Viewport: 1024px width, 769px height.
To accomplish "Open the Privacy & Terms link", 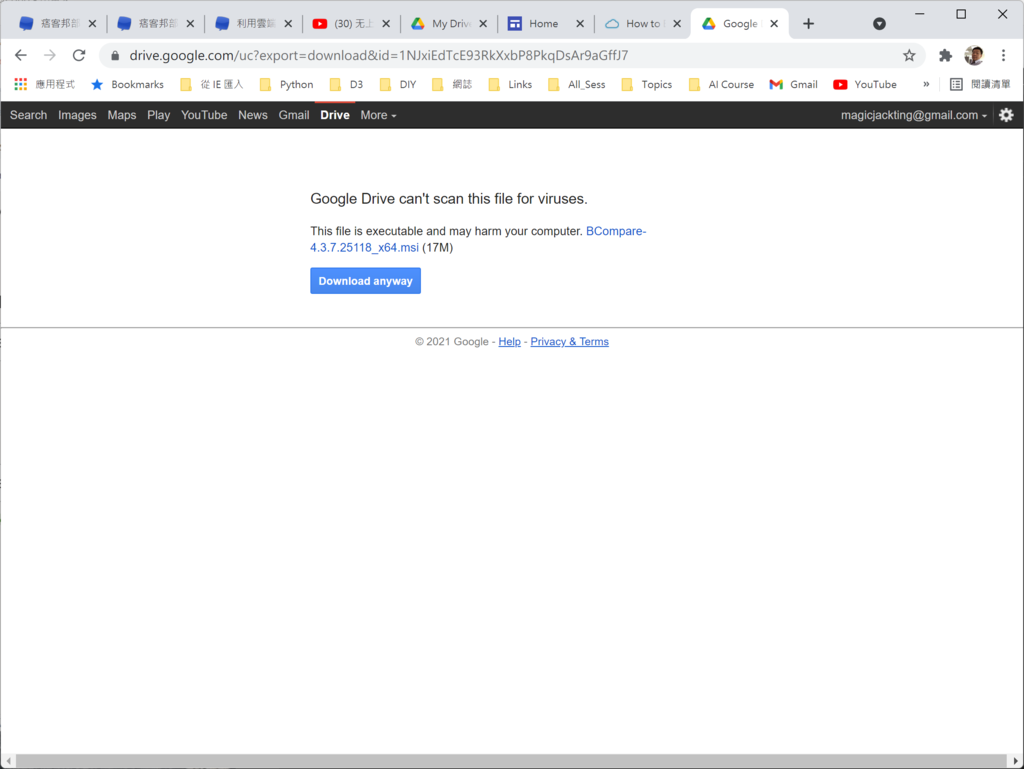I will [x=569, y=341].
